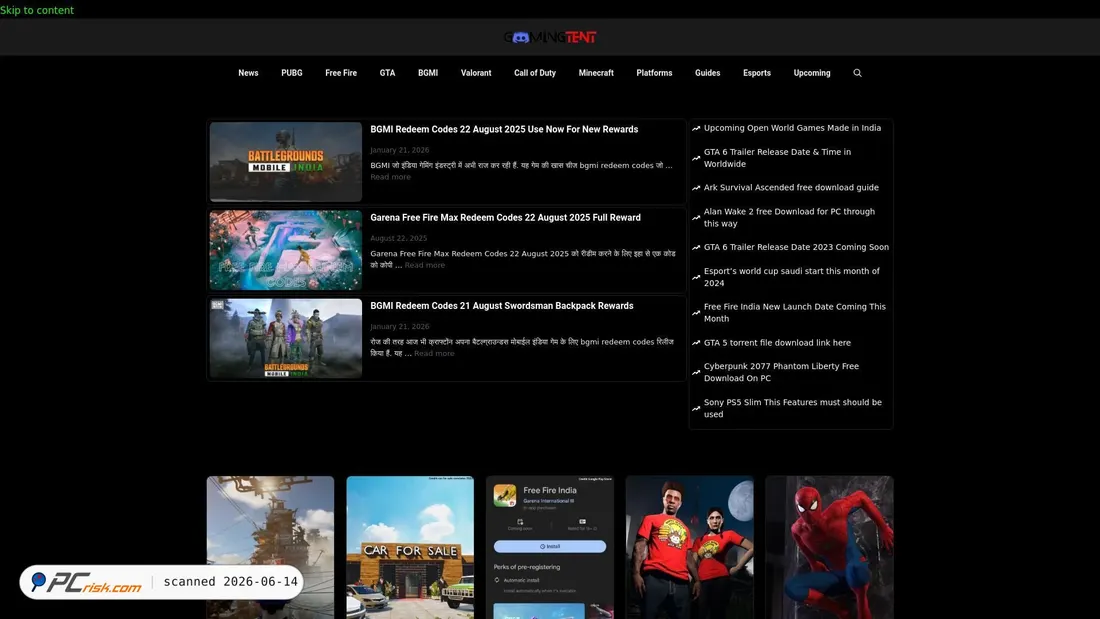
Task: Open Upcoming Open World Games Made in India
Action: [792, 128]
